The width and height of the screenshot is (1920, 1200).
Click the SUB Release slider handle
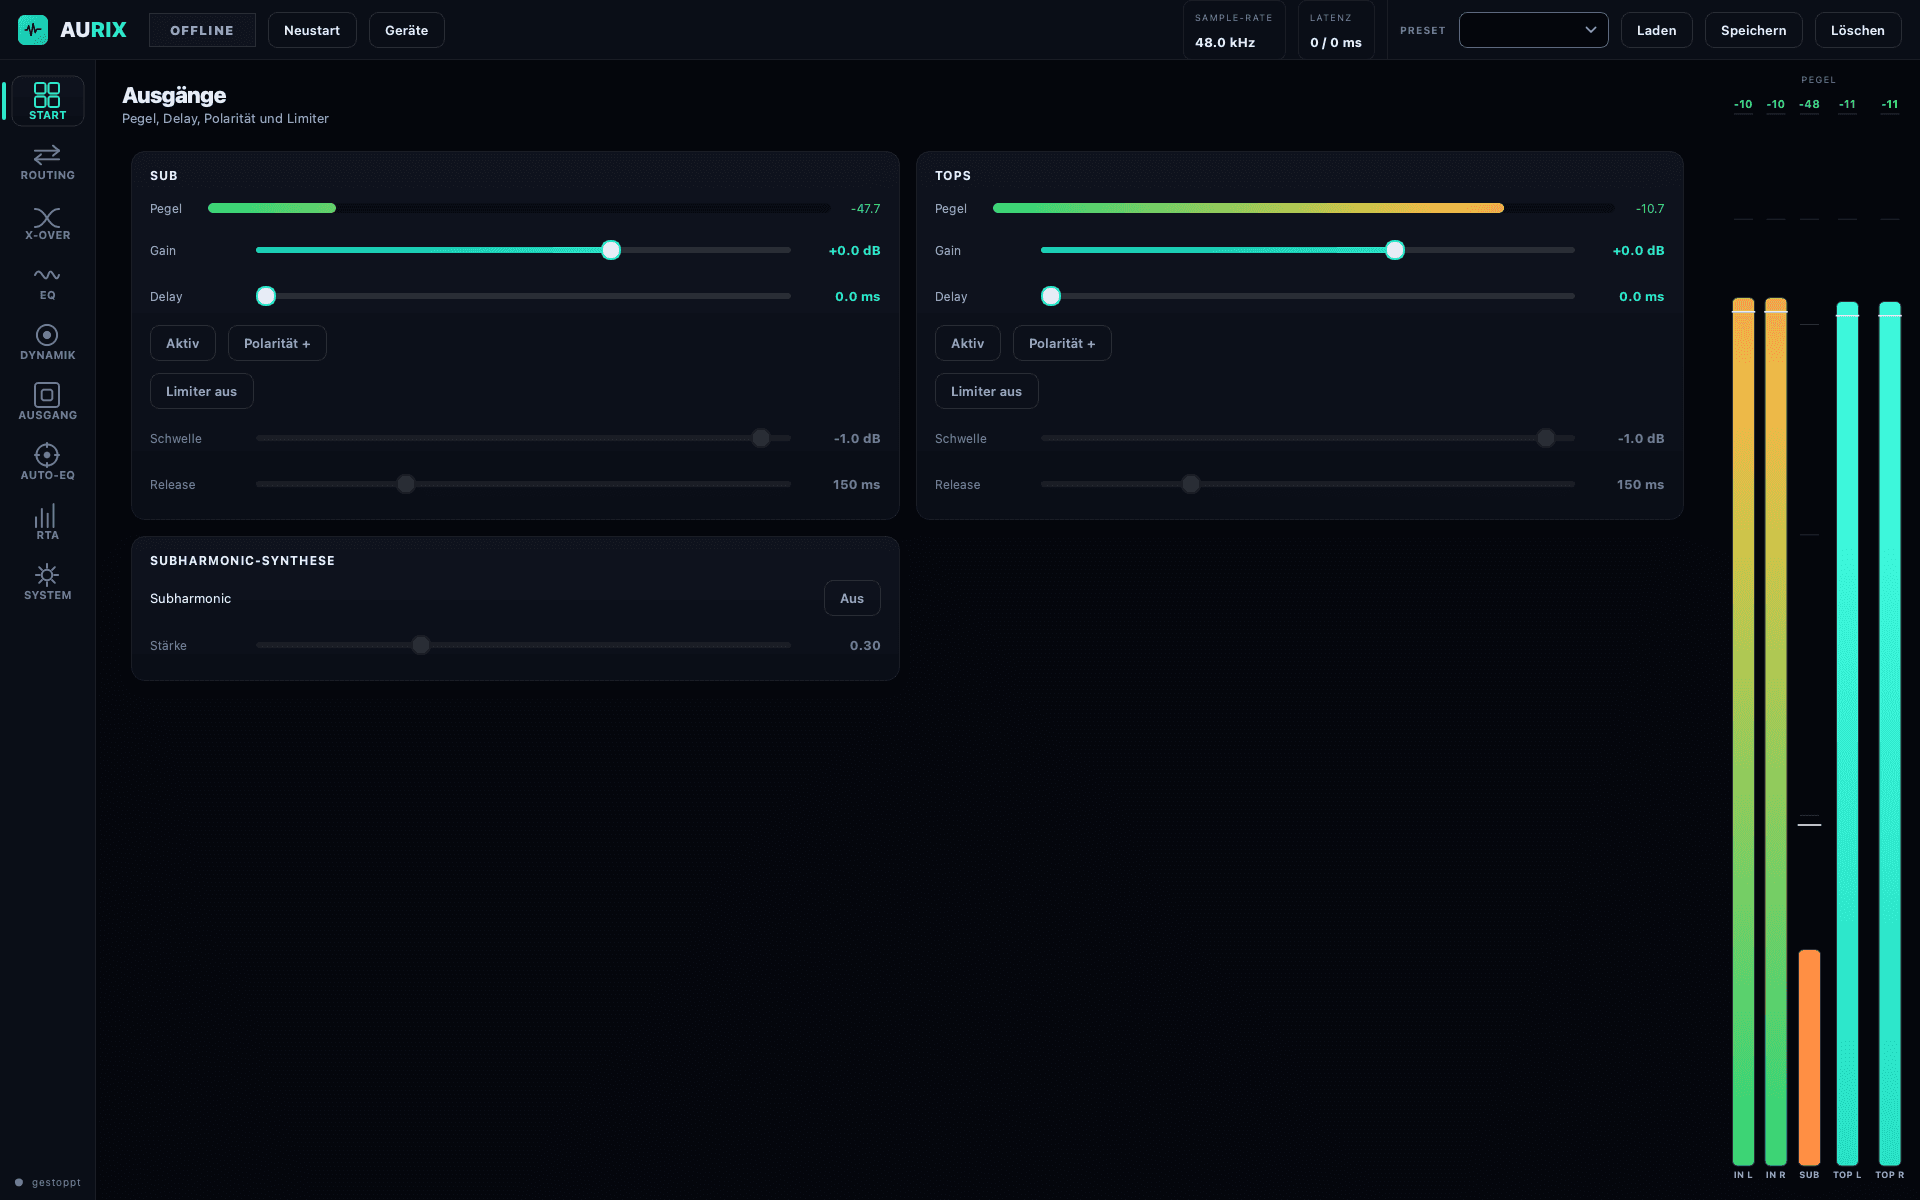pyautogui.click(x=406, y=484)
